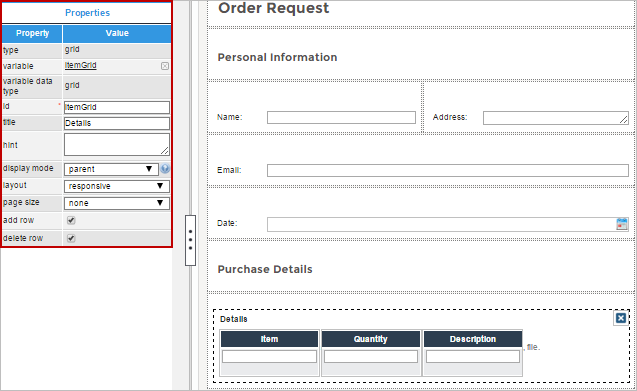This screenshot has height=391, width=637.
Task: Toggle the delete row checkbox
Action: (71, 238)
